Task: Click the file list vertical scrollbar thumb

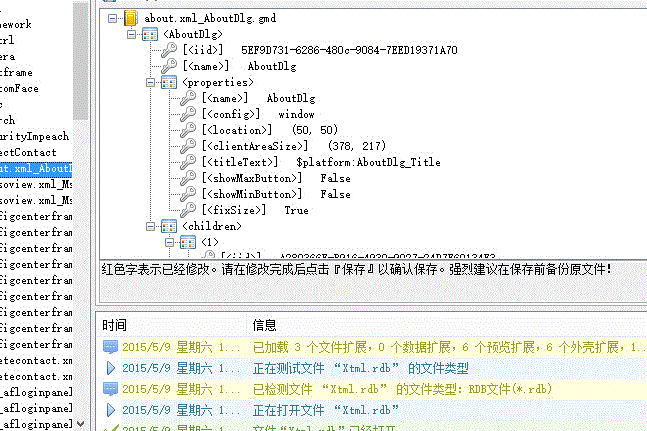Action: point(81,61)
